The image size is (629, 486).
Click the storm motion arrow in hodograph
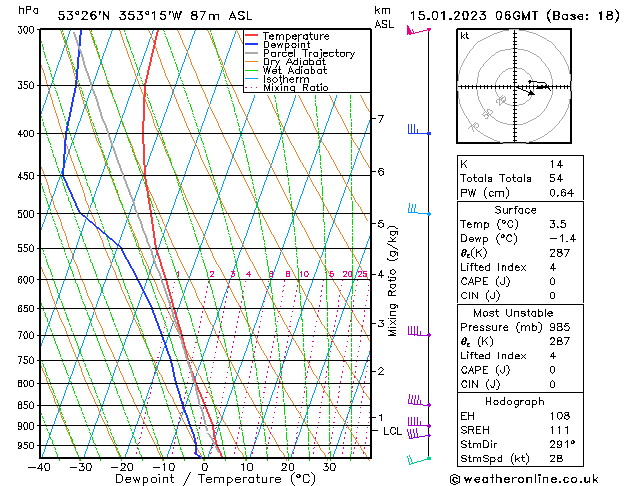pyautogui.click(x=538, y=86)
